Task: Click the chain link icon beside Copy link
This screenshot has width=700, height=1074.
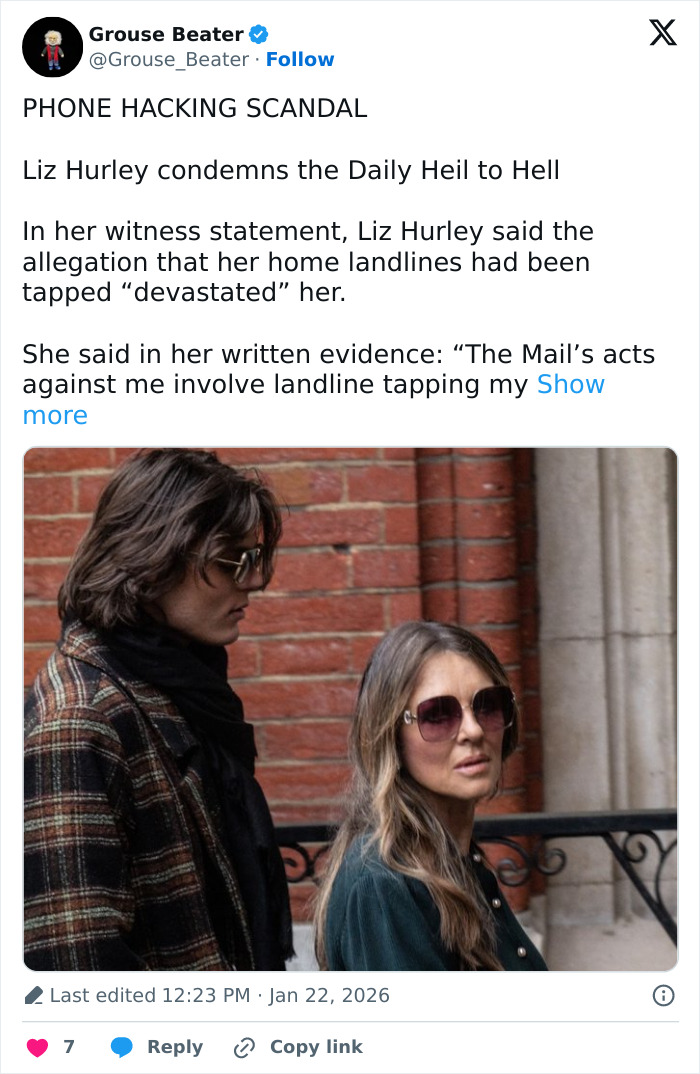Action: coord(243,1046)
